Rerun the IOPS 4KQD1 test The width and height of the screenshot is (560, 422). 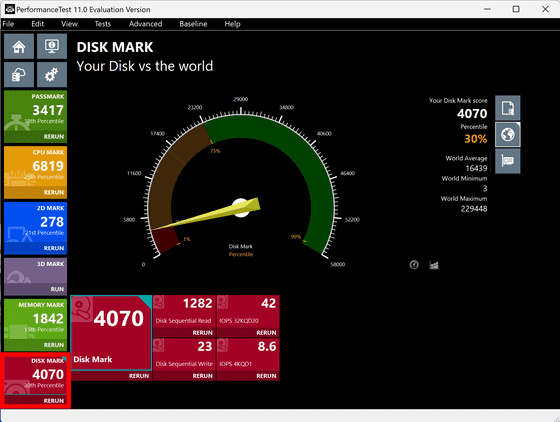tap(266, 376)
